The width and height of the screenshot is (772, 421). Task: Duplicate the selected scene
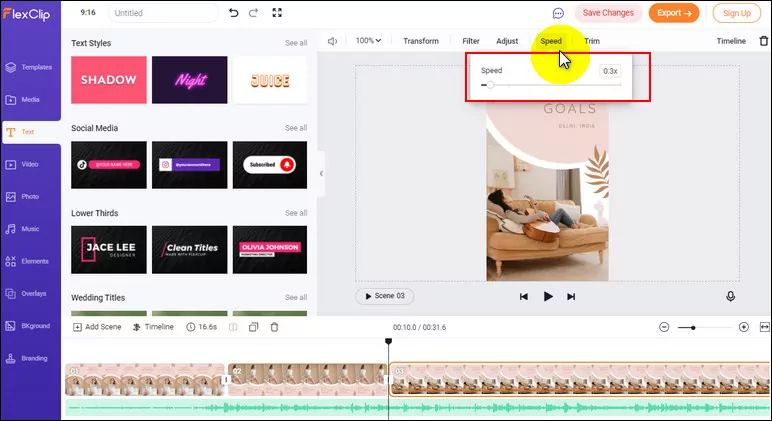click(254, 327)
